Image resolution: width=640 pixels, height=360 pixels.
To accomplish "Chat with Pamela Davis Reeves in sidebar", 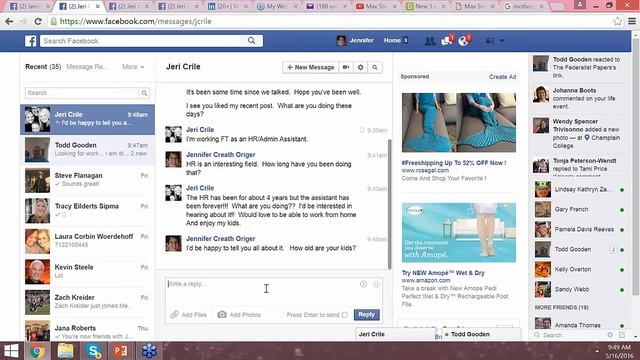I will 580,229.
